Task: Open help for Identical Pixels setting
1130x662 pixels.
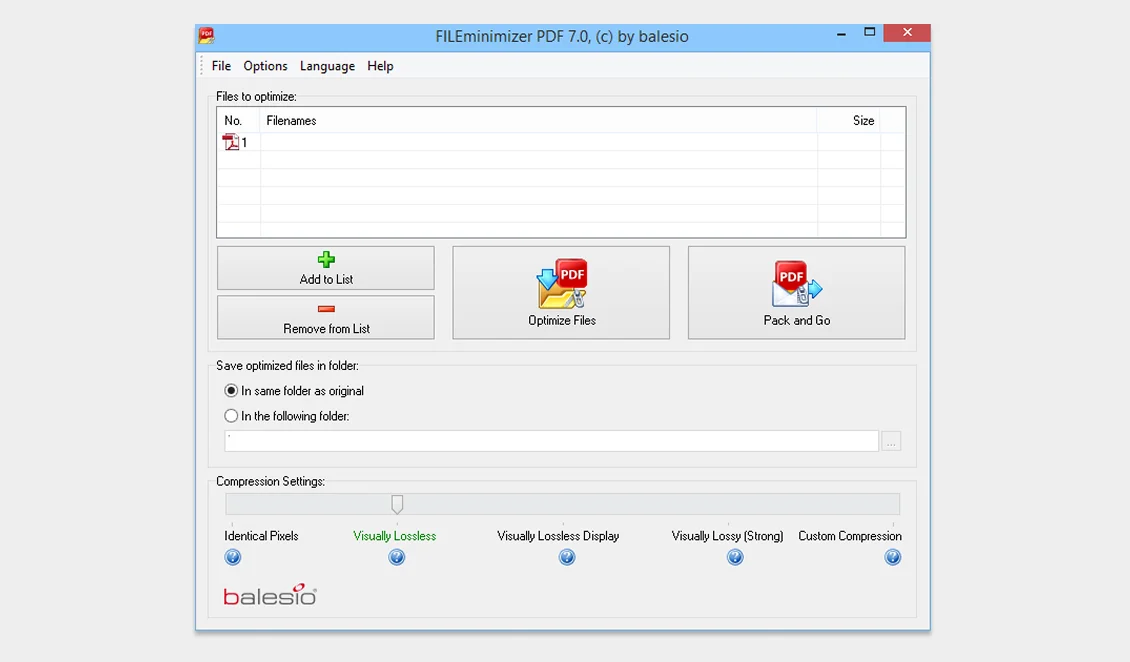Action: pos(233,557)
